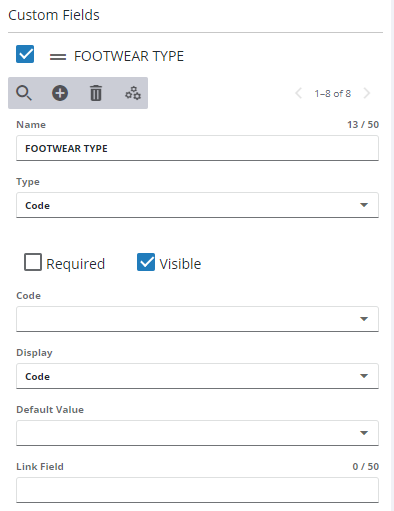Screen dimensions: 394x511
Task: Click the 1–8 of 8 pagination text
Action: tap(333, 94)
